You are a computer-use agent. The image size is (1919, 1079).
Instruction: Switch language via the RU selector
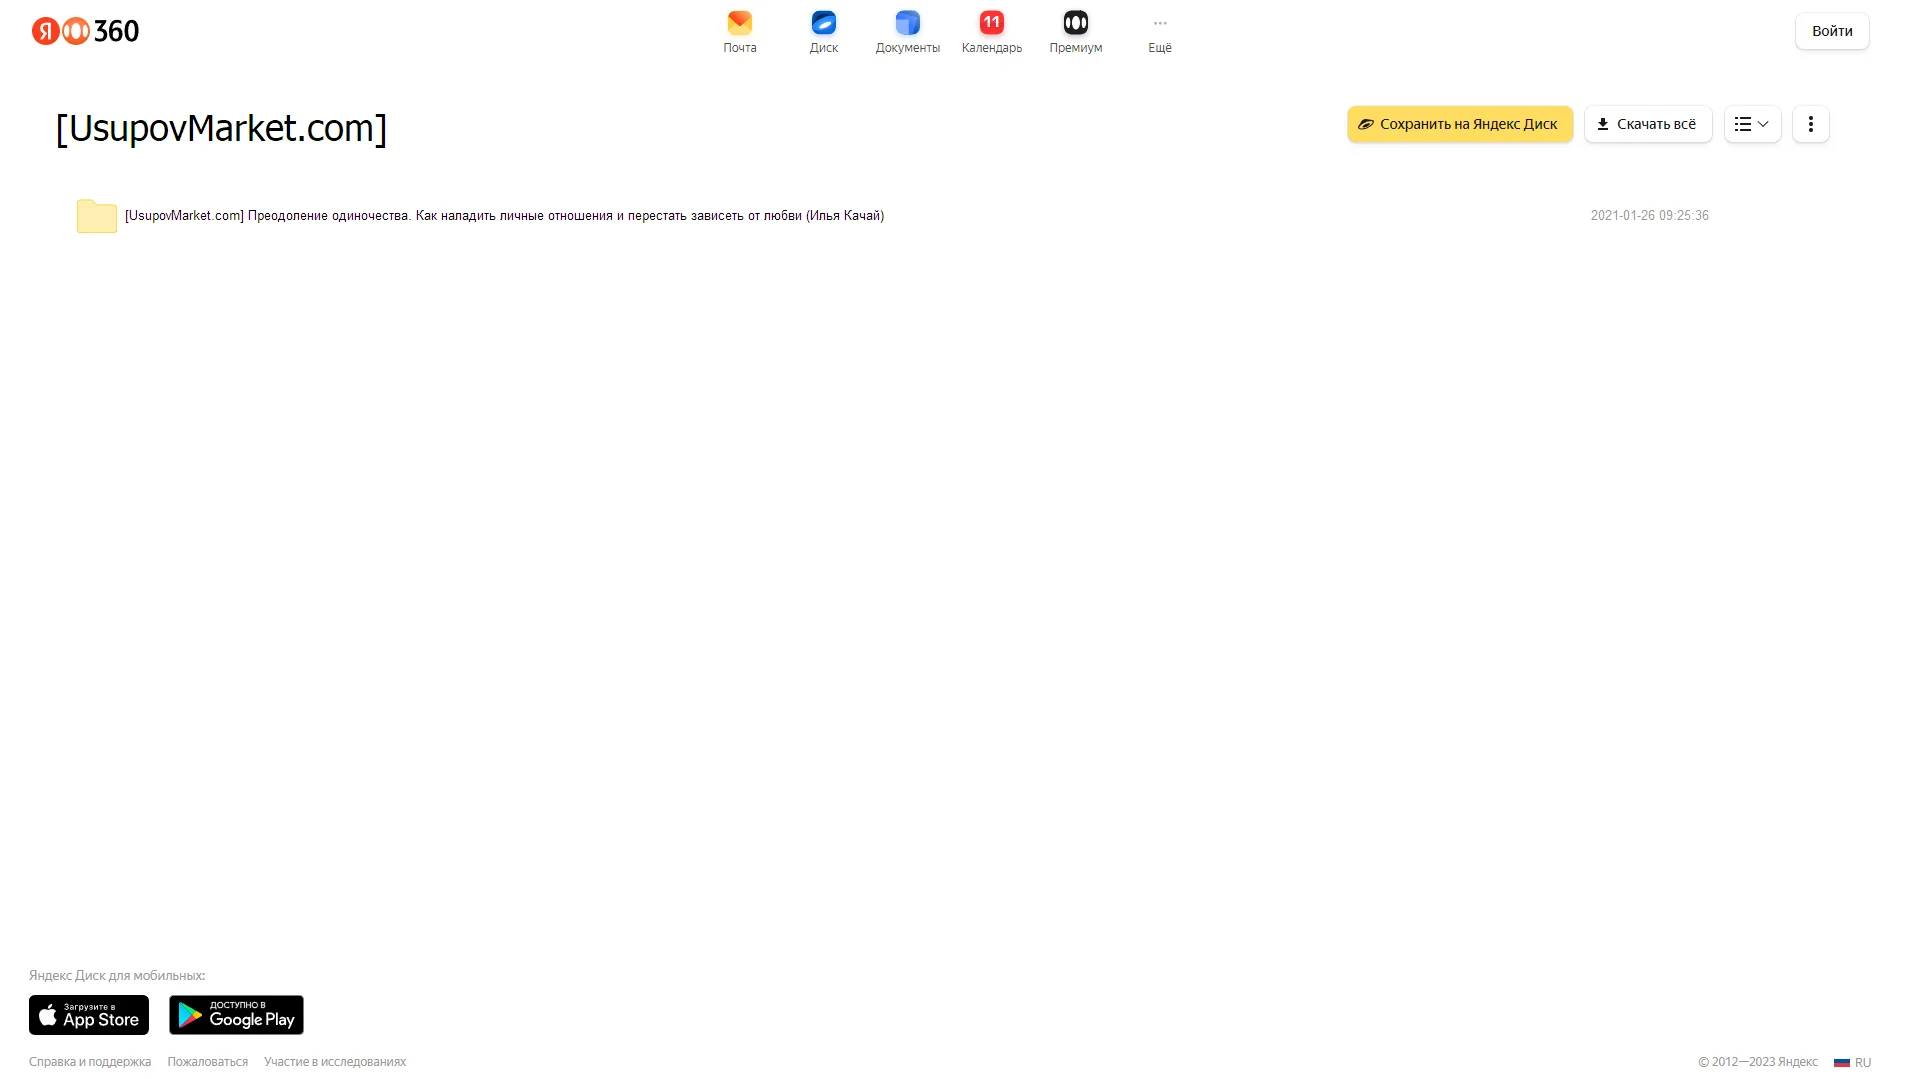[x=1852, y=1062]
